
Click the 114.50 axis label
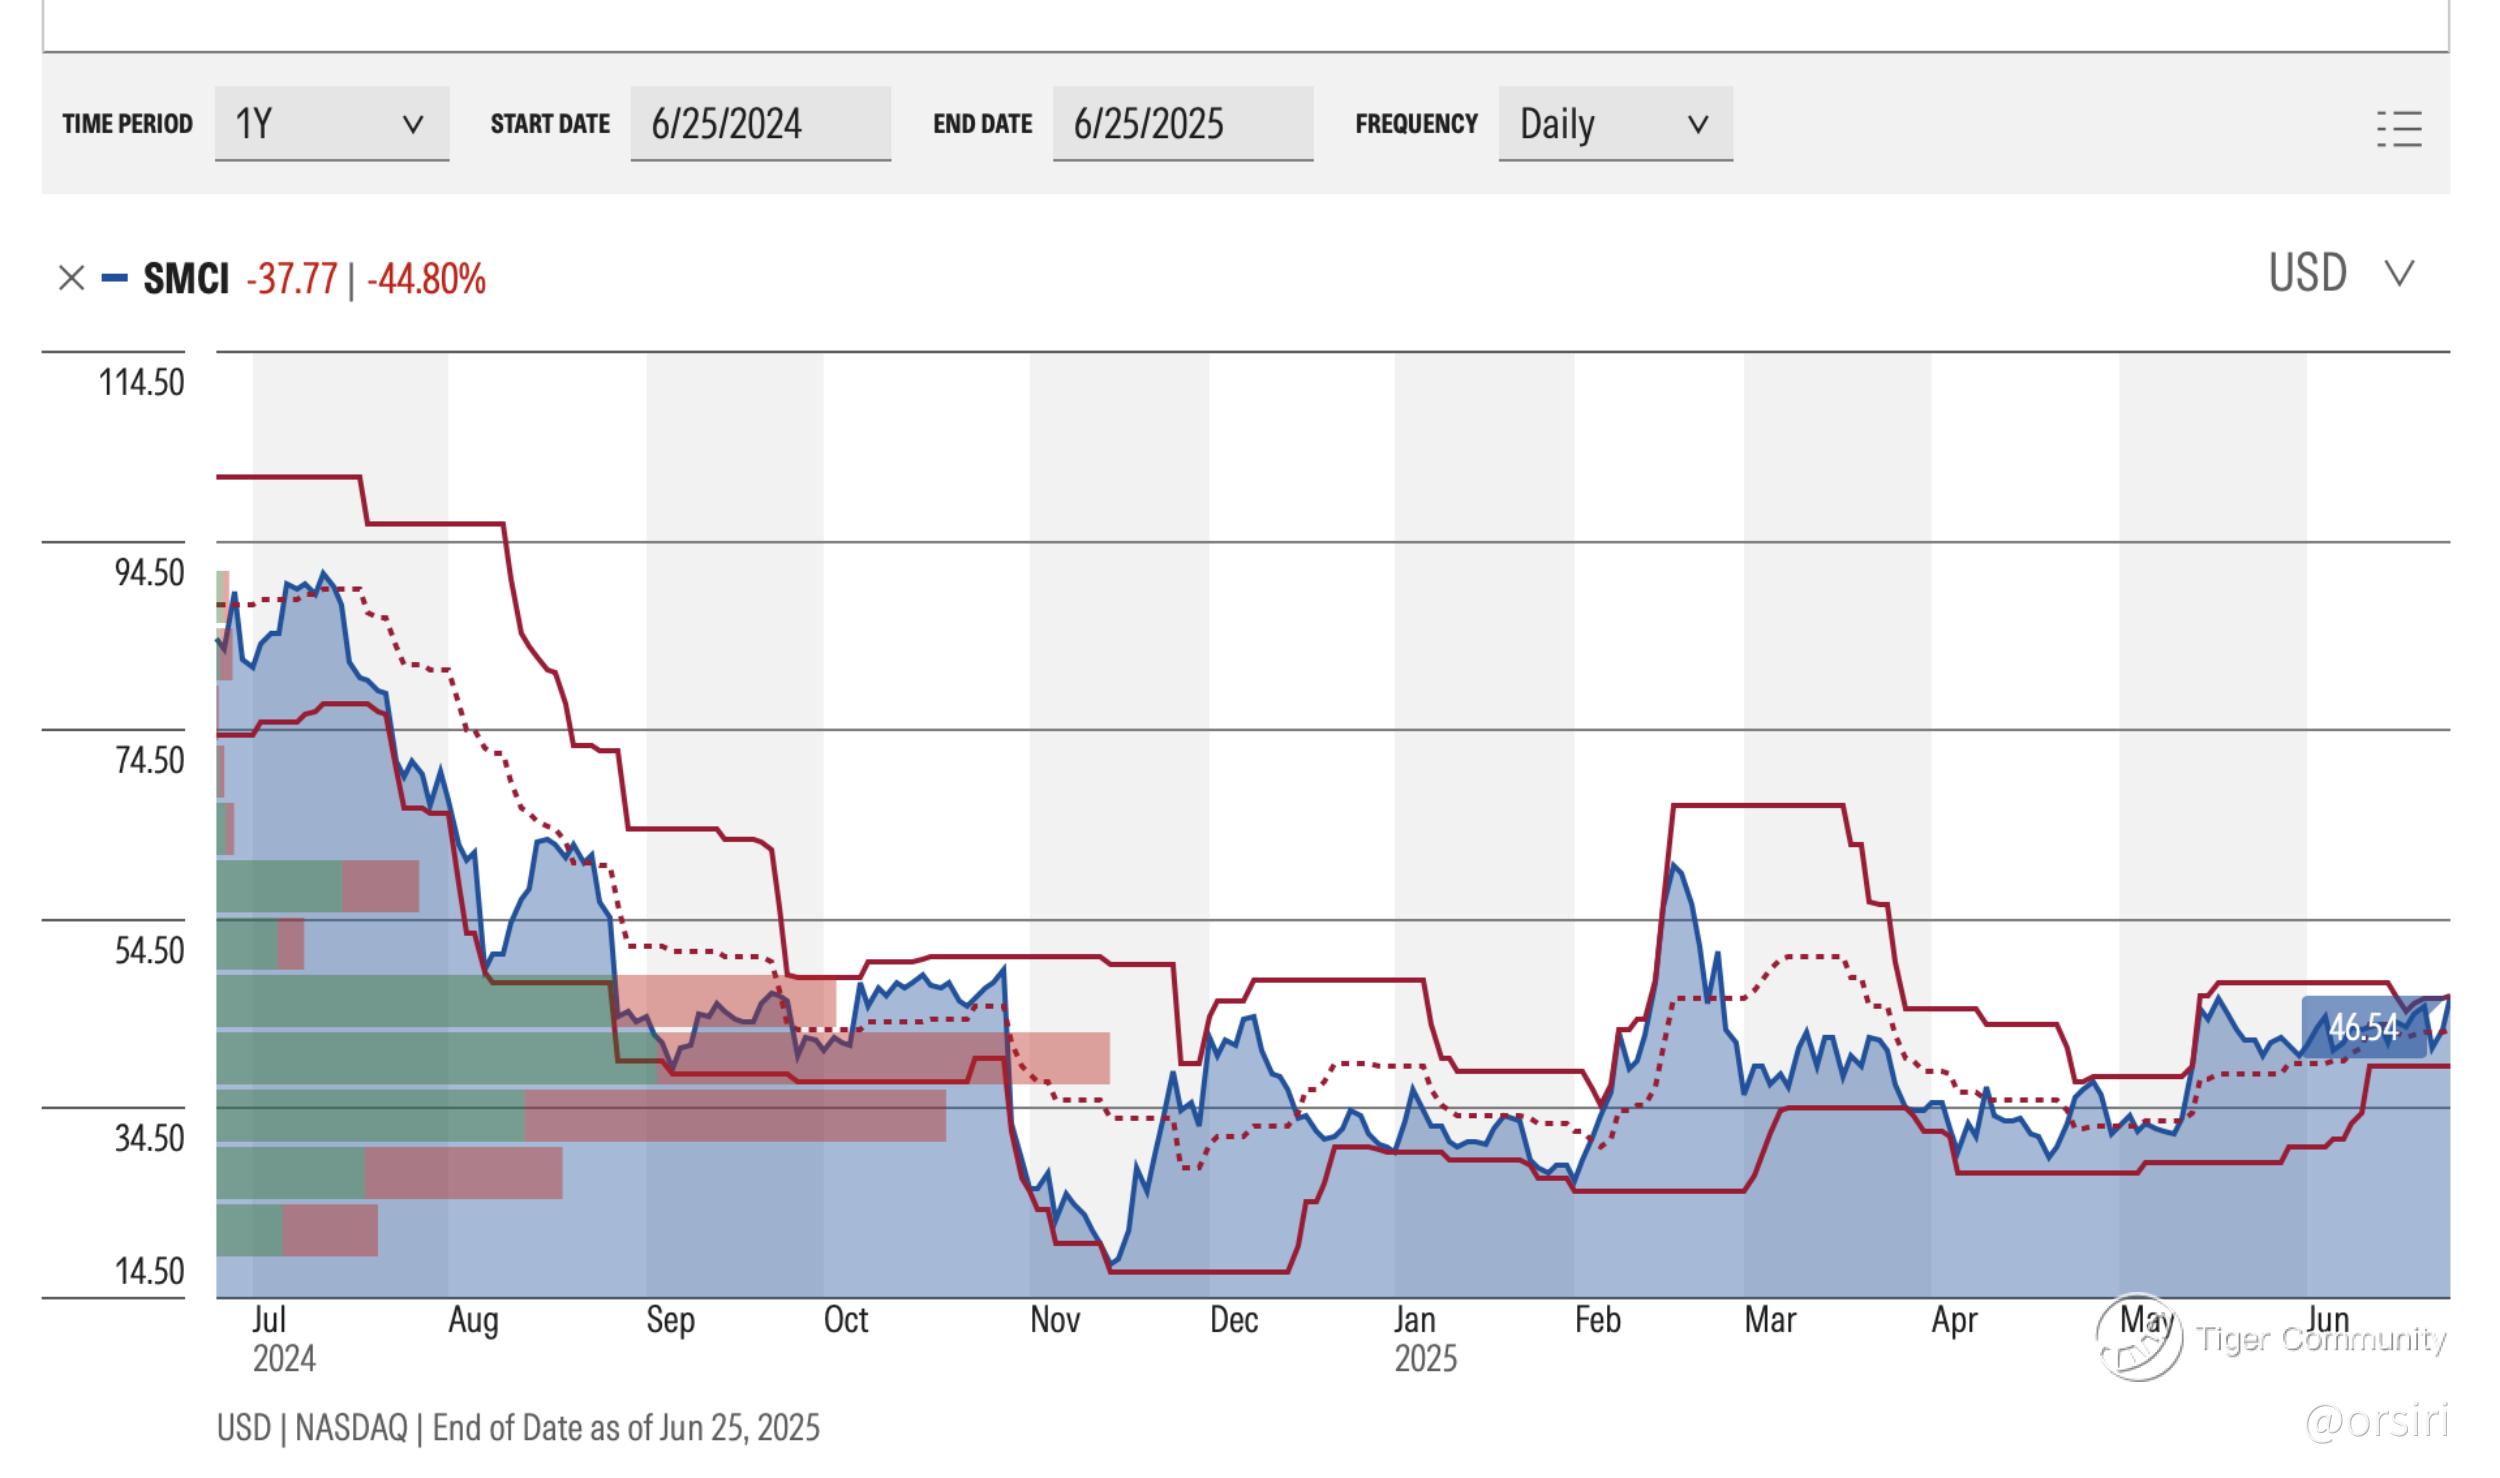141,383
